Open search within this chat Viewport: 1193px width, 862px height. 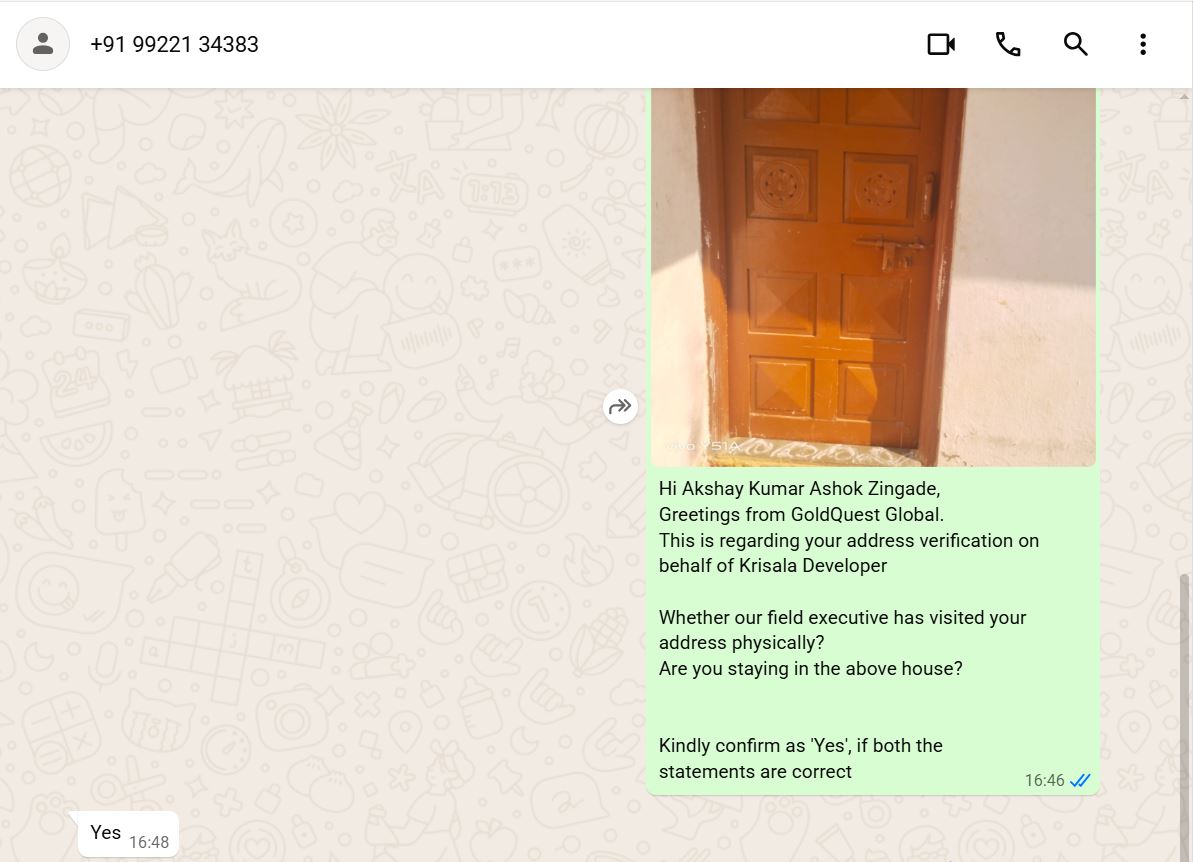(x=1075, y=44)
